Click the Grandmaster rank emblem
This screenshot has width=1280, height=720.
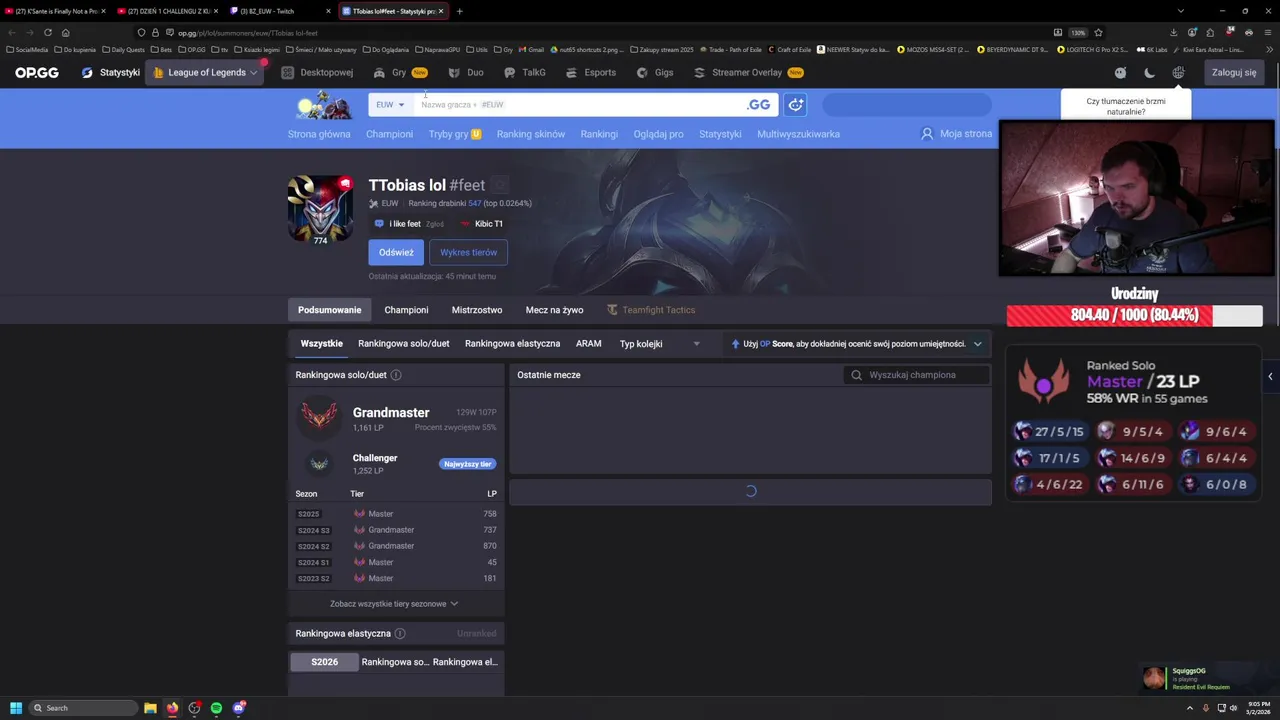point(319,415)
